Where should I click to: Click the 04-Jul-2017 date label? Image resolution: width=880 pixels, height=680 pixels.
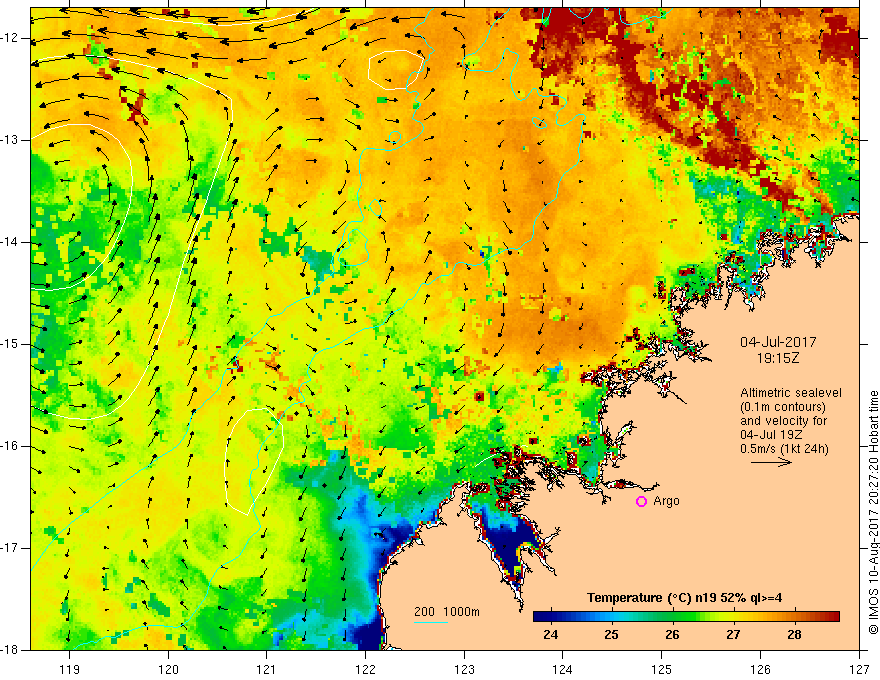pos(778,342)
